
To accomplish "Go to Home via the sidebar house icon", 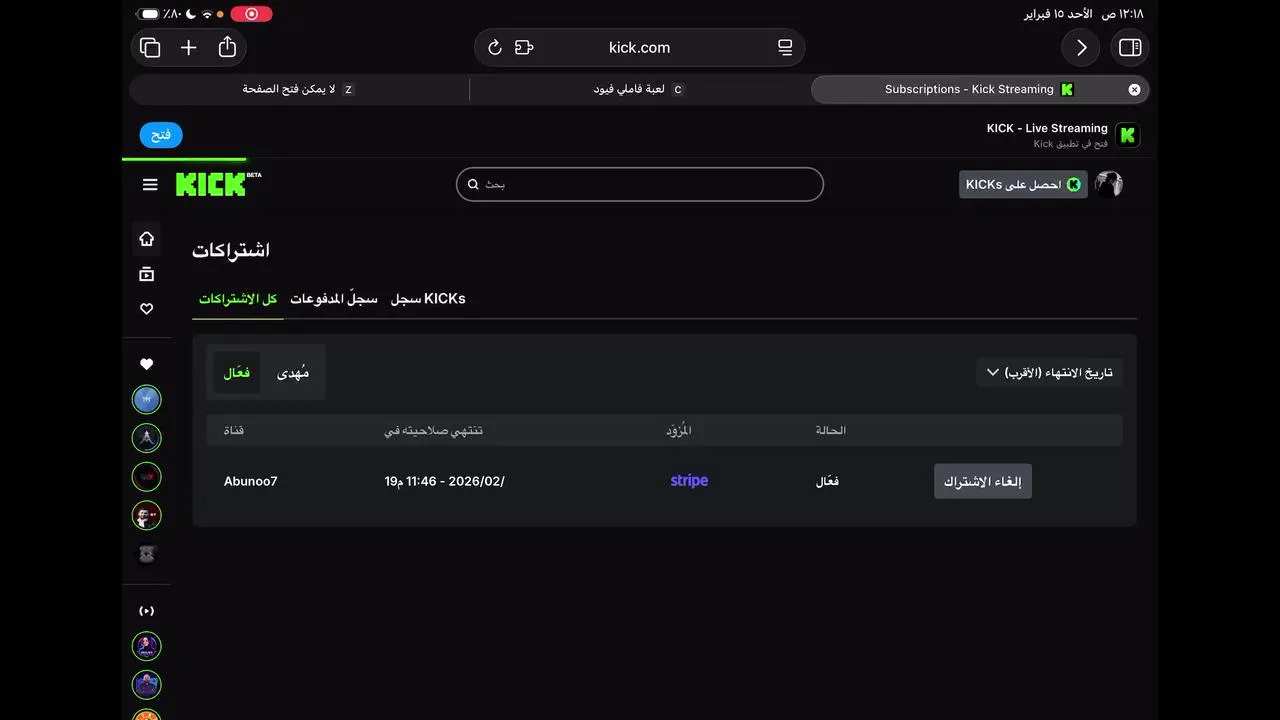I will [x=147, y=239].
